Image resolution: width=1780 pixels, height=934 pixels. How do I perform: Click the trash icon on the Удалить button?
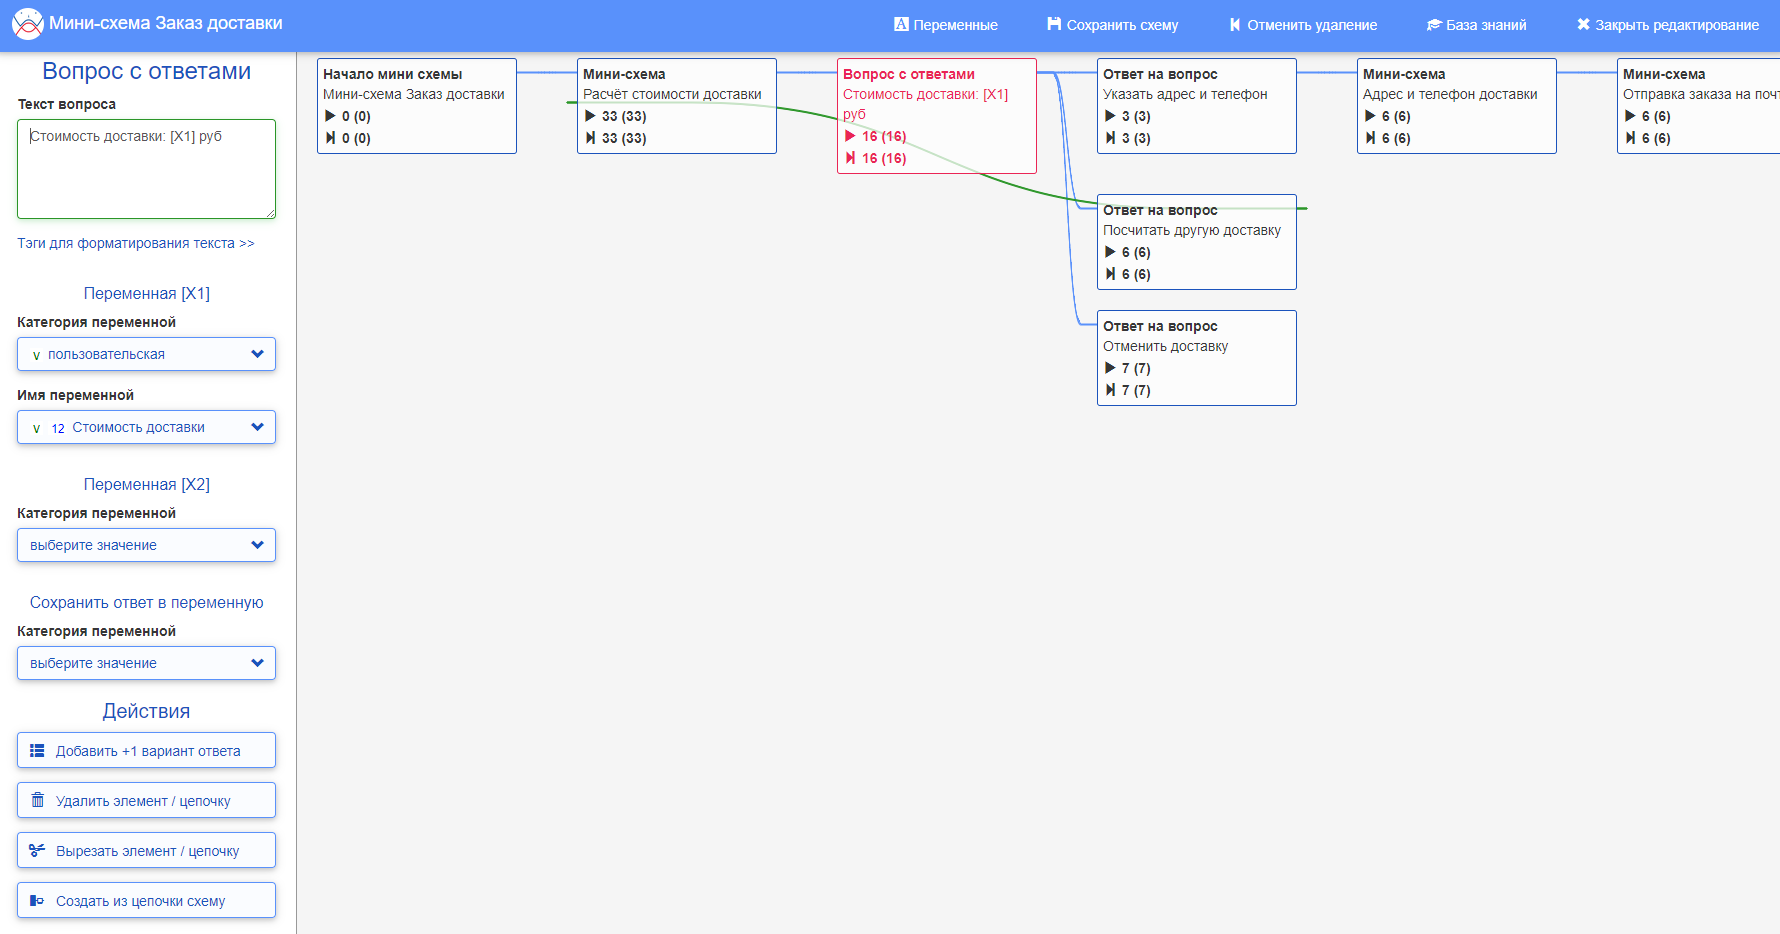[x=37, y=800]
